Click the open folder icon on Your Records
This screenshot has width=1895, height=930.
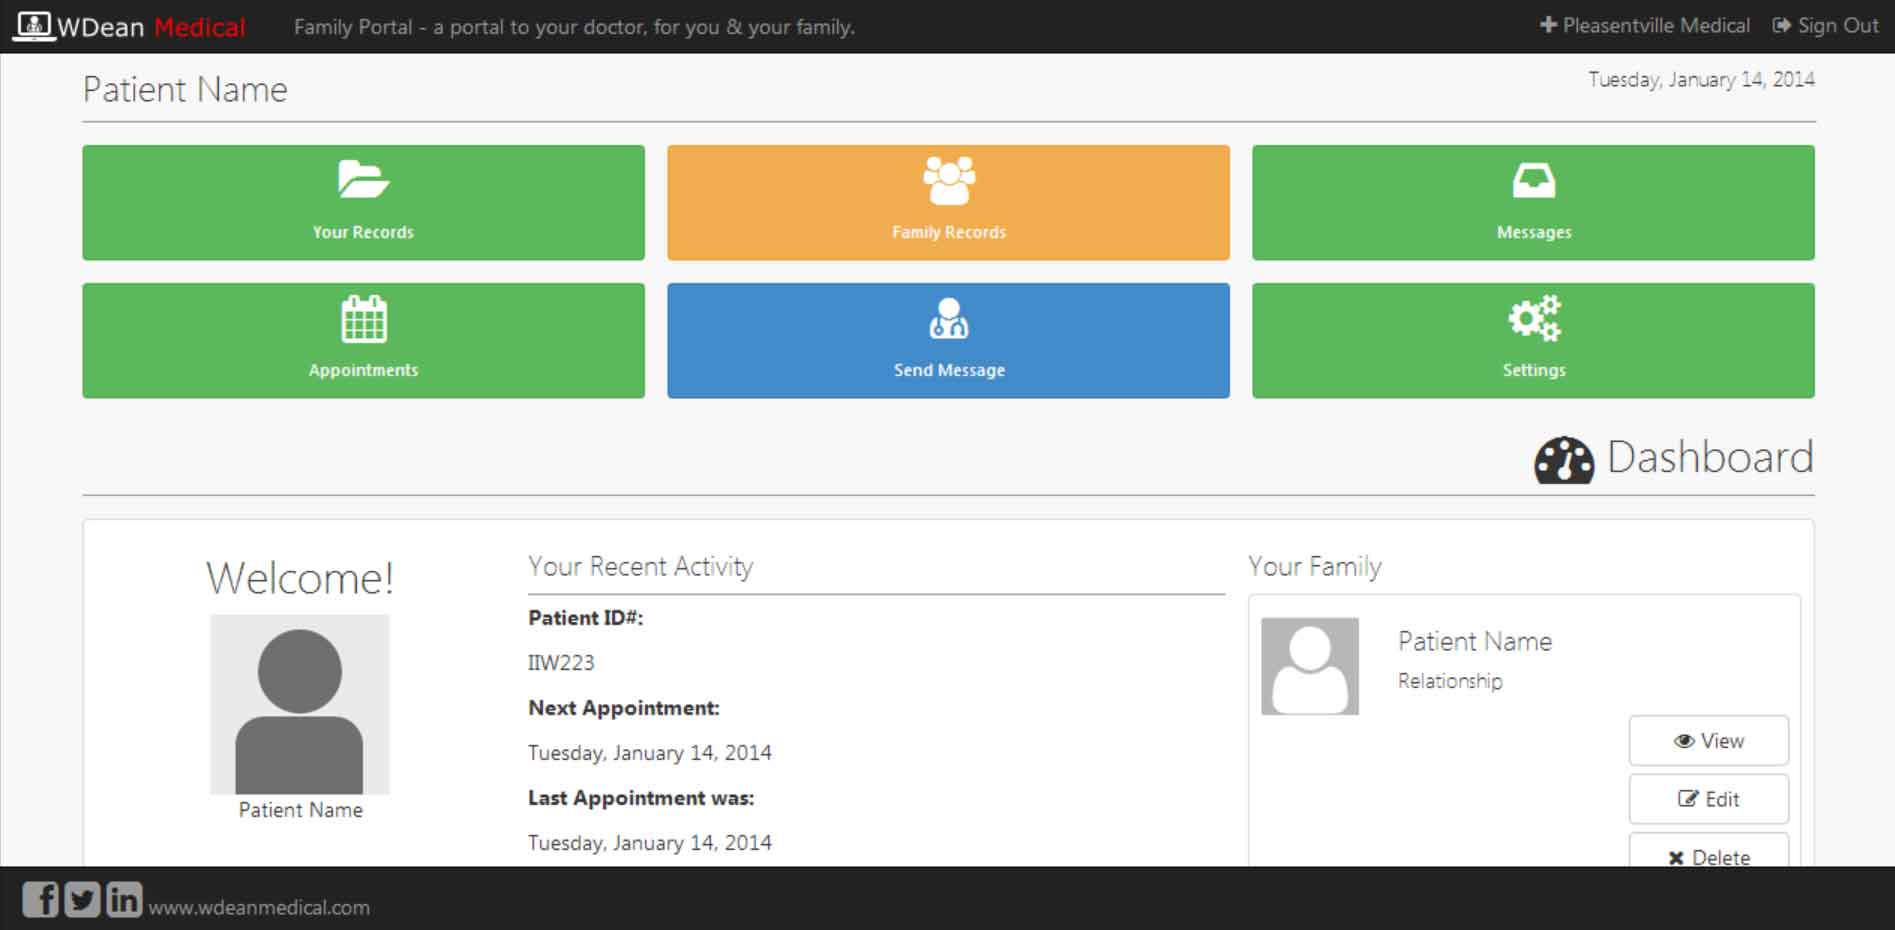click(x=363, y=180)
